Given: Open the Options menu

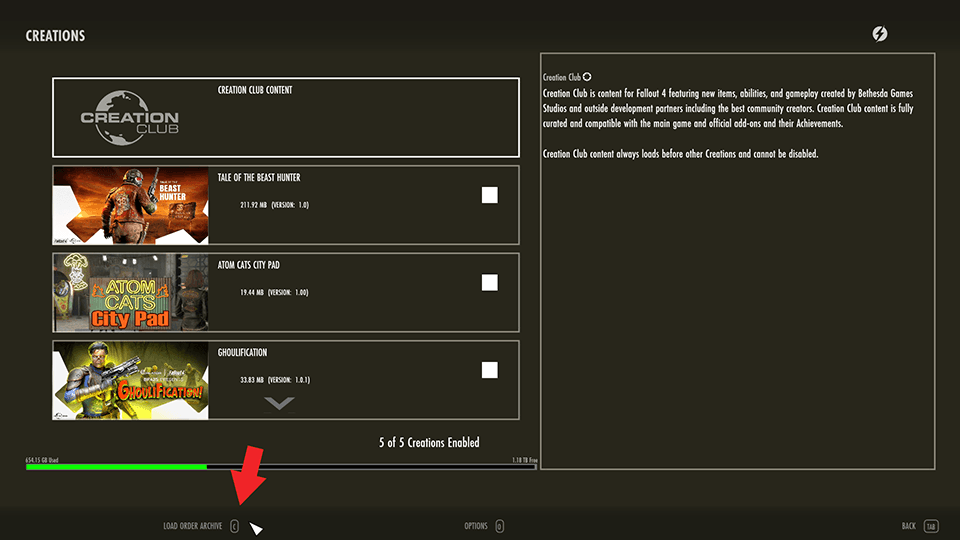Looking at the screenshot, I should click(475, 526).
